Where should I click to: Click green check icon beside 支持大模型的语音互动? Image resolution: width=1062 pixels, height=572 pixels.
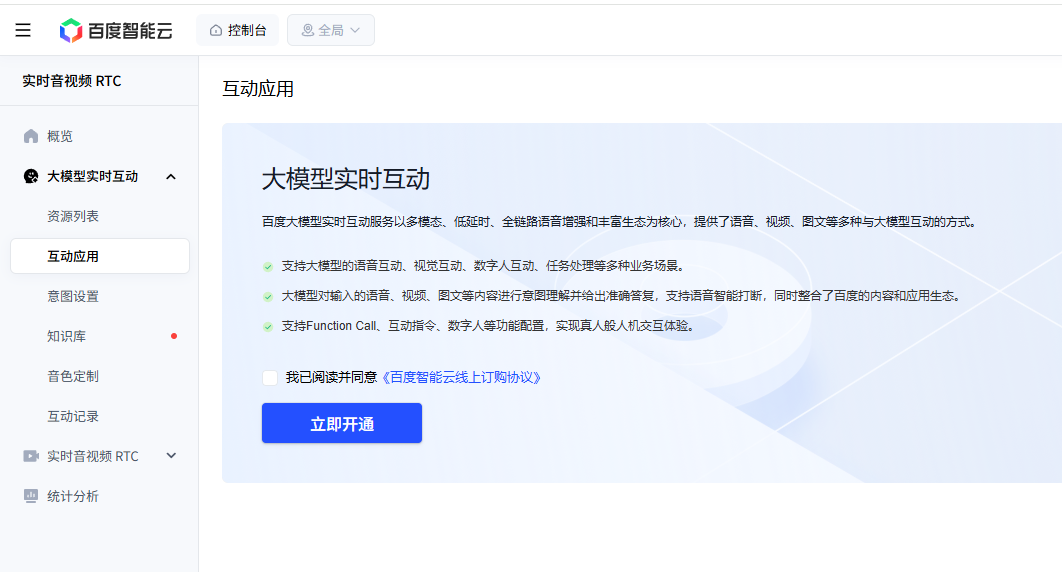[x=268, y=267]
